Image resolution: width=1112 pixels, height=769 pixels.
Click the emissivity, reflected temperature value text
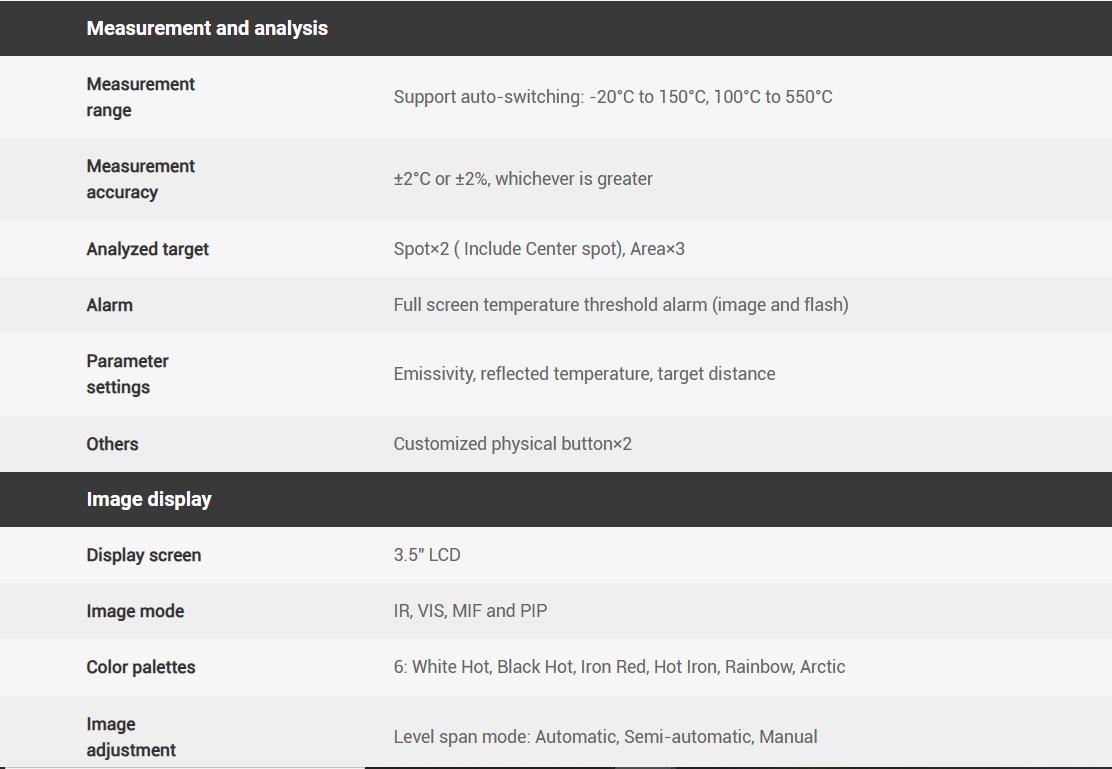coord(584,374)
